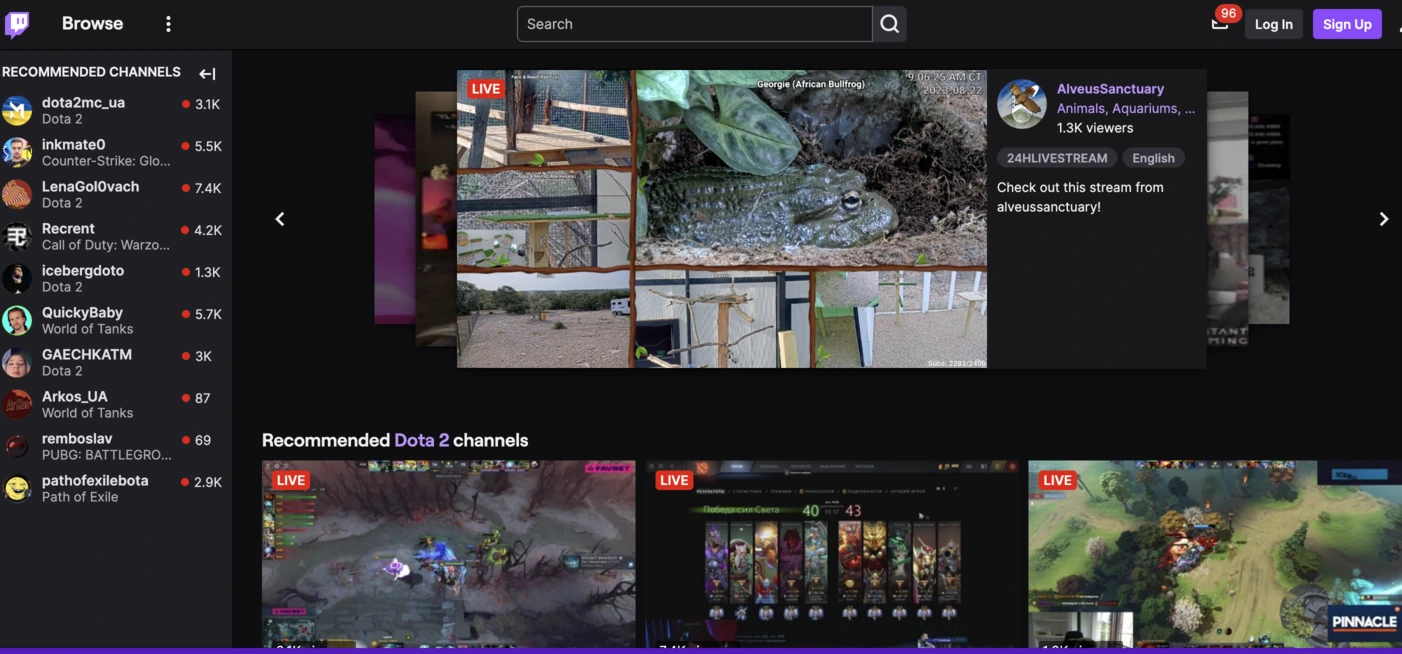Viewport: 1402px width, 654px height.
Task: Select pathofexilebota channel name
Action: coord(95,481)
